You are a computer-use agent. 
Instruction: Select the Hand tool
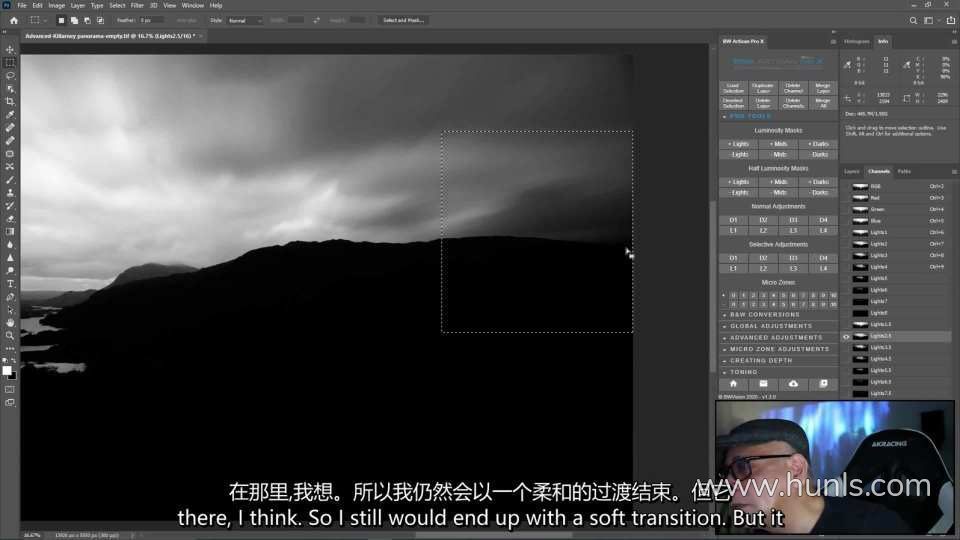(10, 323)
